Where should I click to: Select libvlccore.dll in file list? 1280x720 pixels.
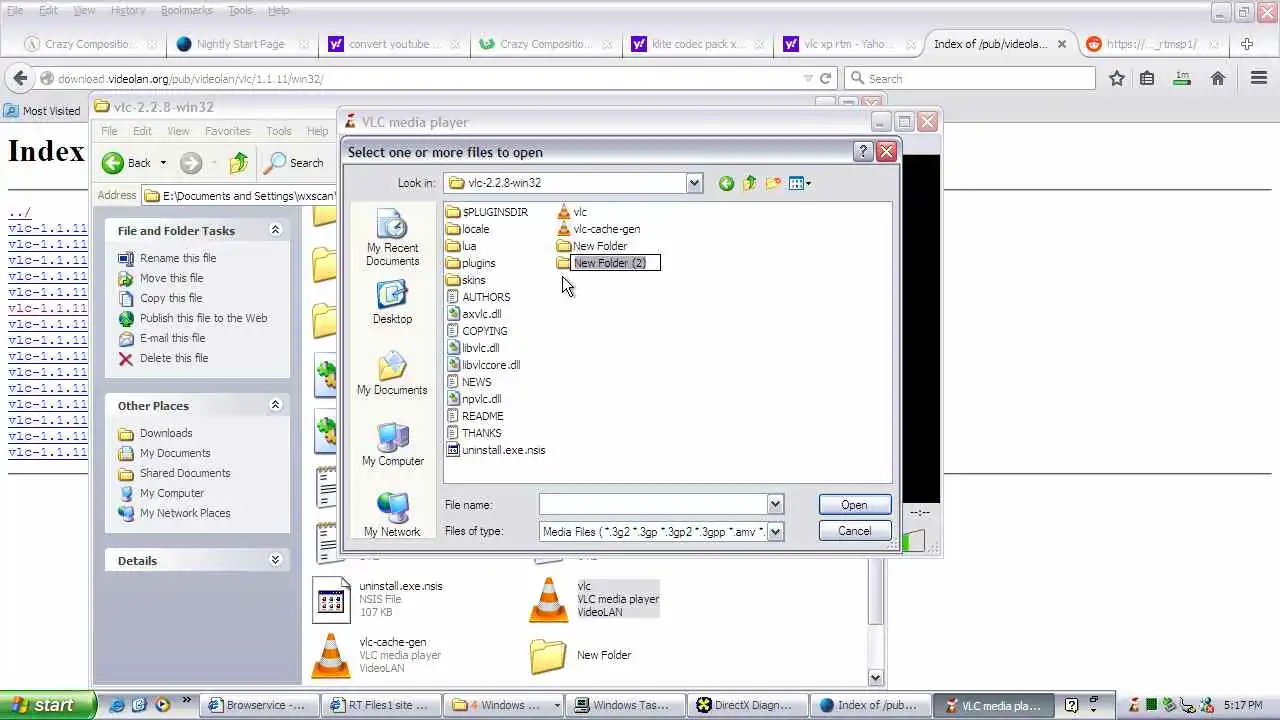pyautogui.click(x=484, y=365)
